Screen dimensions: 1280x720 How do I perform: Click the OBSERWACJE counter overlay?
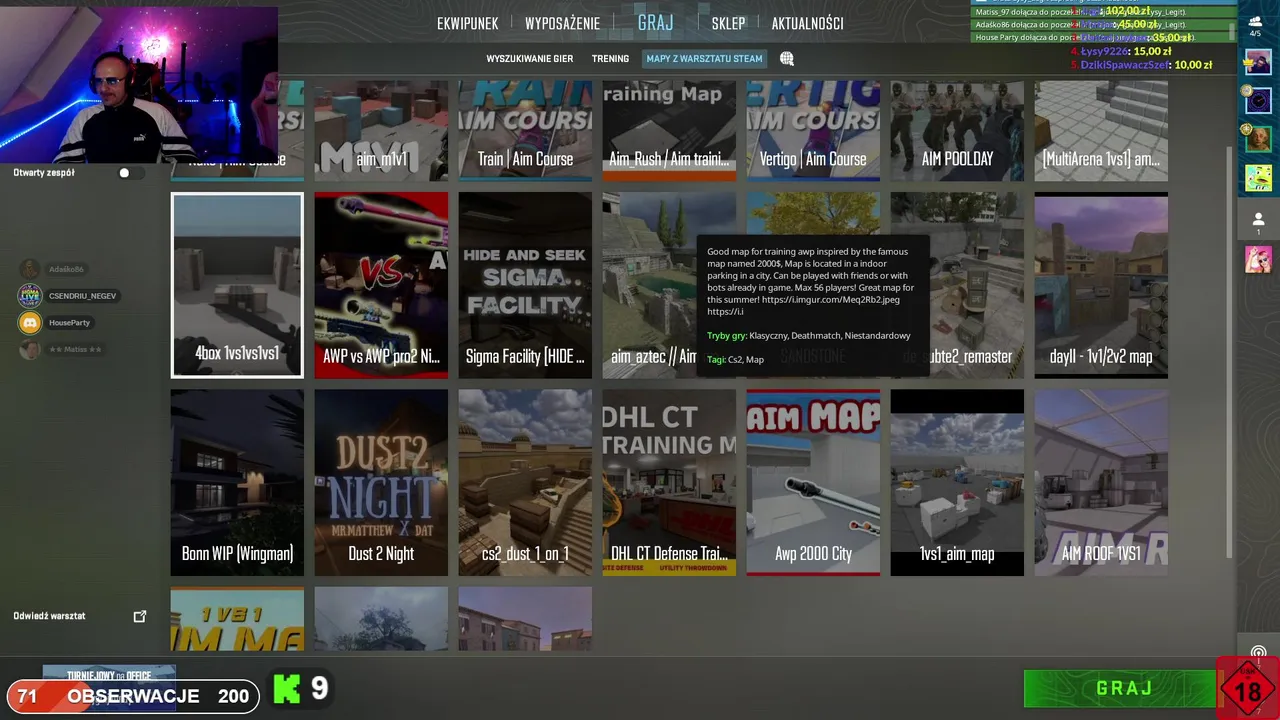[x=133, y=696]
